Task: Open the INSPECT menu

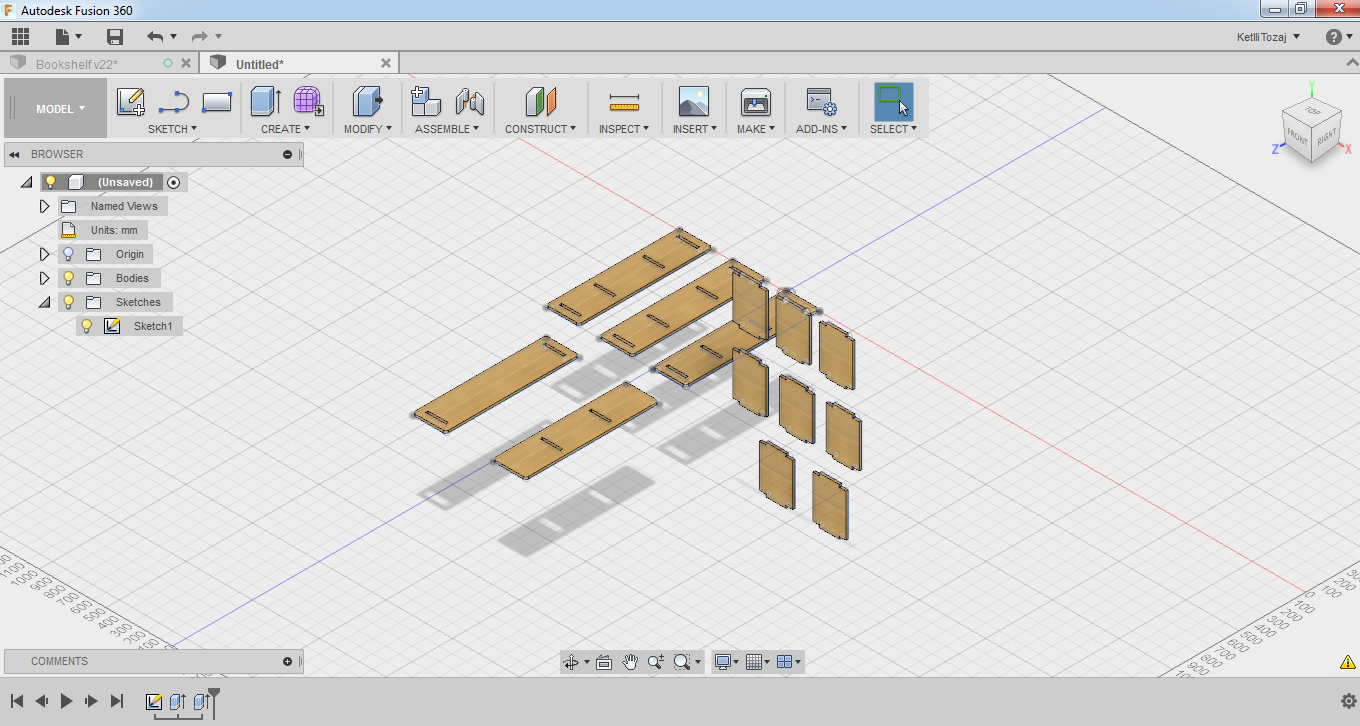Action: pos(625,129)
